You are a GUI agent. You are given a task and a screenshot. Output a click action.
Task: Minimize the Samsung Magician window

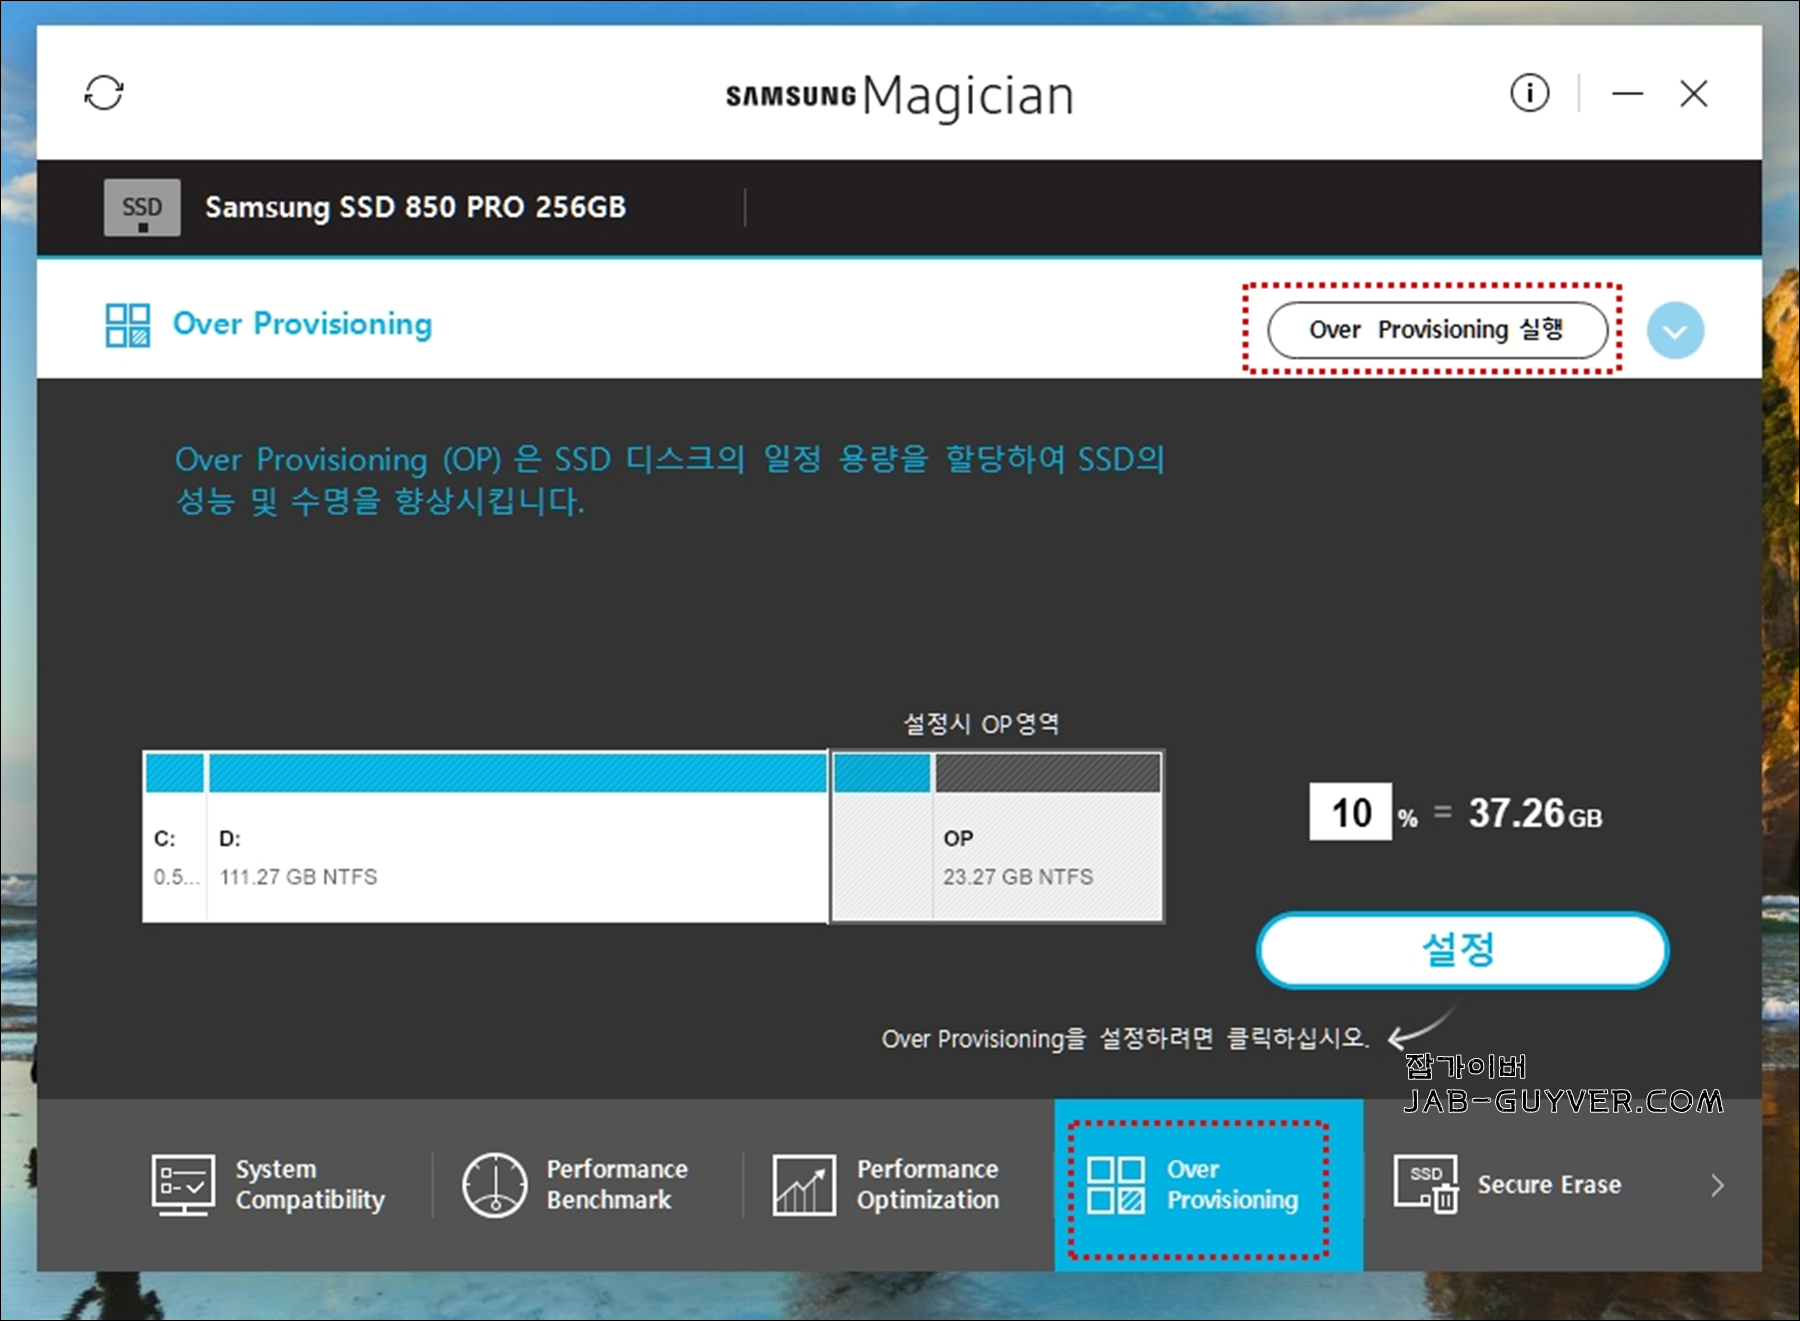[x=1627, y=94]
